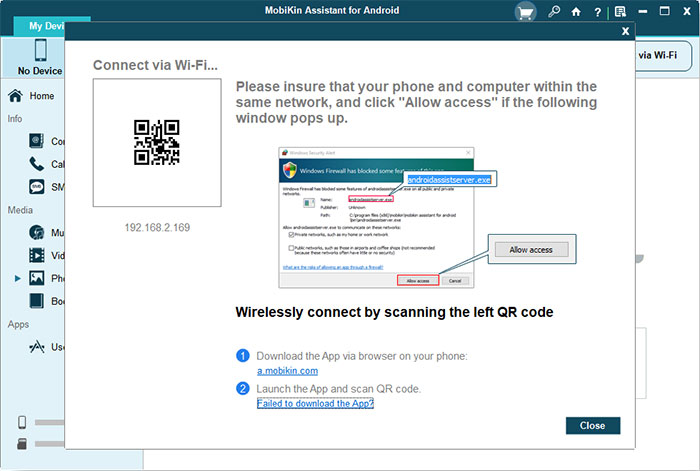700x471 pixels.
Task: Open SMS message bubble icon
Action: pyautogui.click(x=37, y=187)
